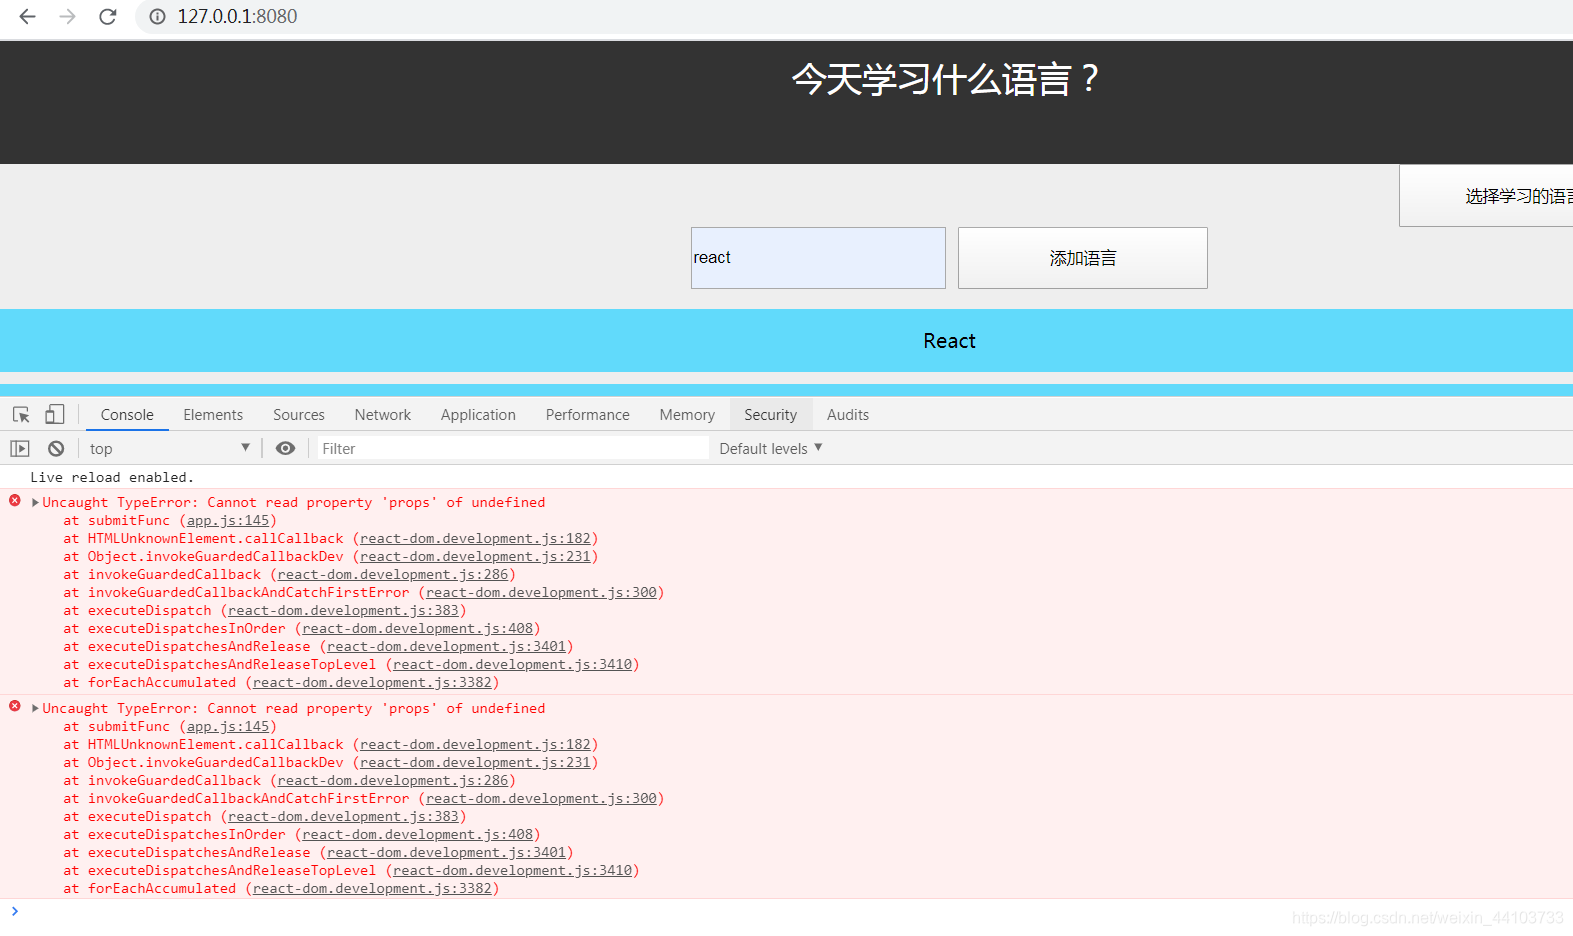Expand the second Uncaught TypeError entry
Viewport: 1573px width, 936px height.
[x=35, y=708]
